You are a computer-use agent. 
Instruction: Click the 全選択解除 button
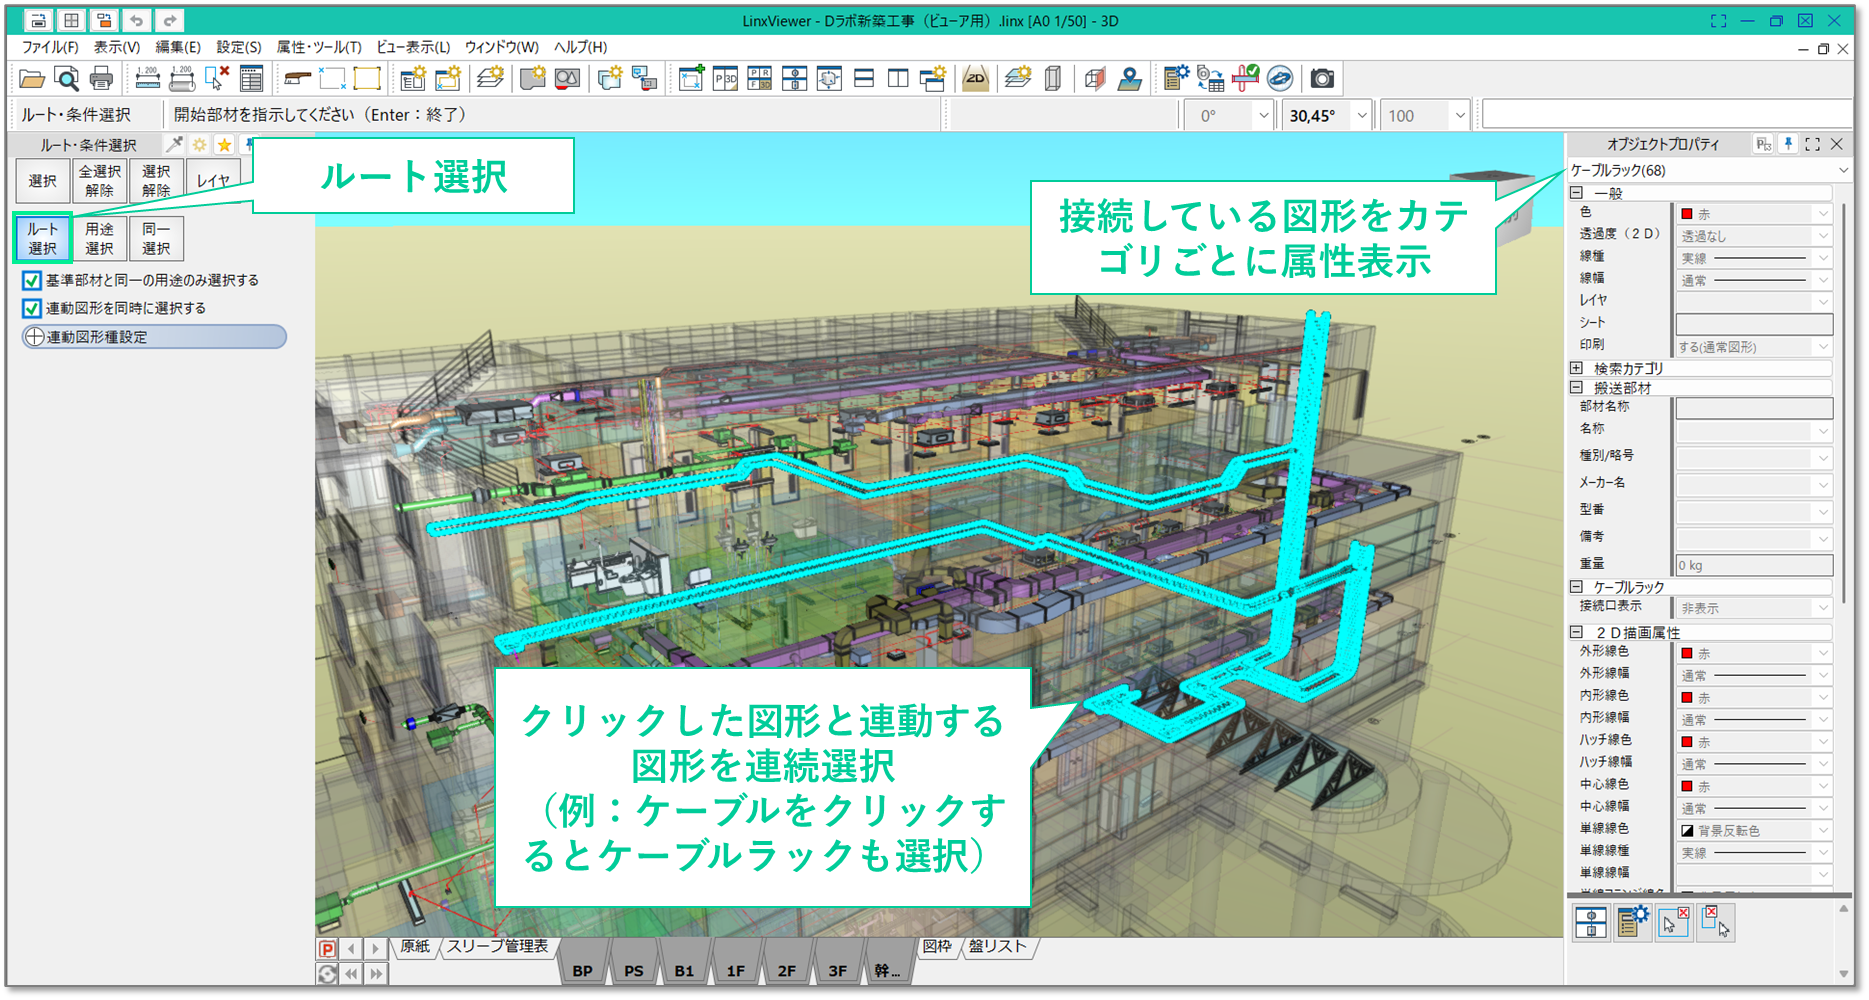[99, 181]
